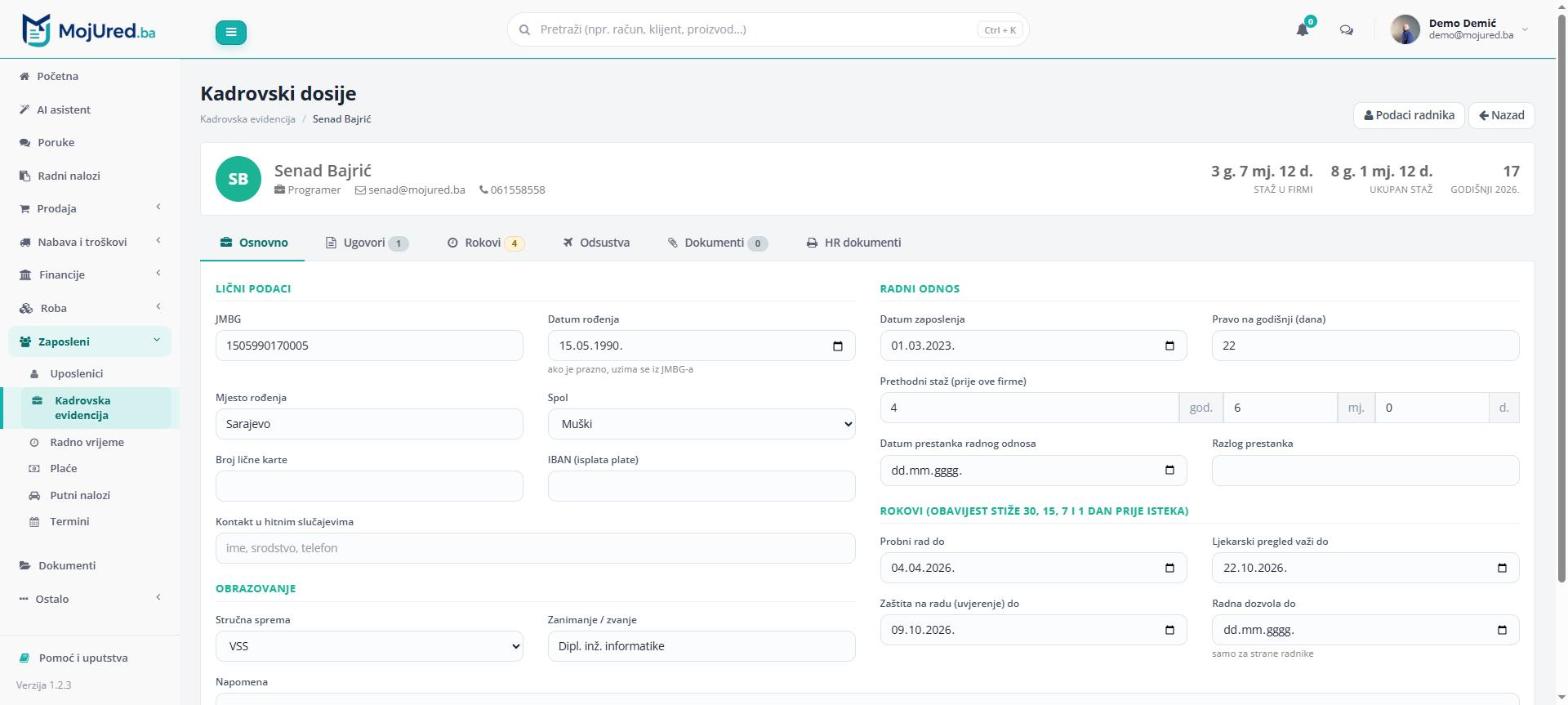Open the Stručna sprema dropdown
This screenshot has width=1568, height=705.
click(369, 646)
